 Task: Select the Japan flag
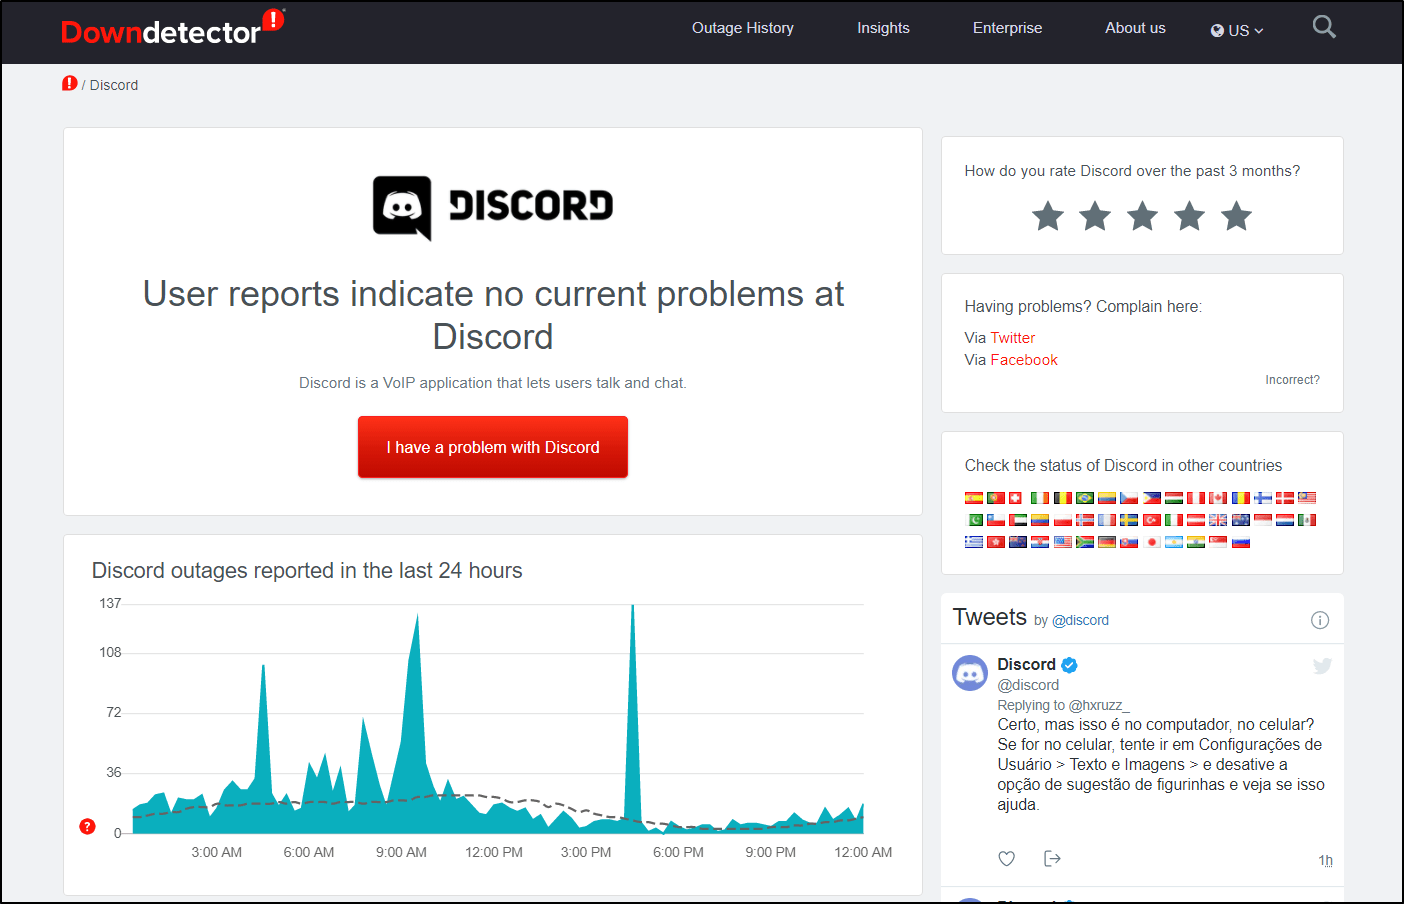tap(1152, 542)
